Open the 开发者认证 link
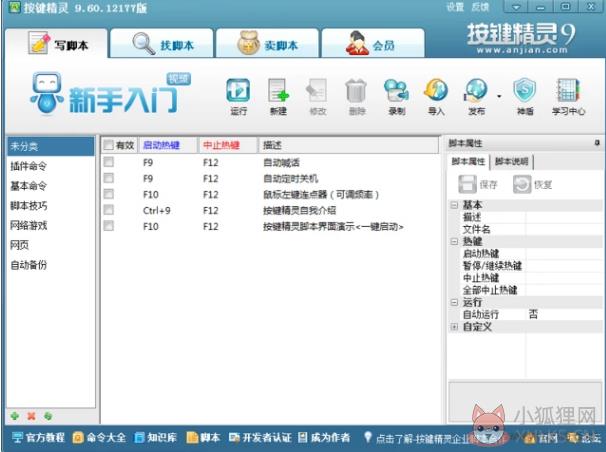606x452 pixels. pos(260,438)
